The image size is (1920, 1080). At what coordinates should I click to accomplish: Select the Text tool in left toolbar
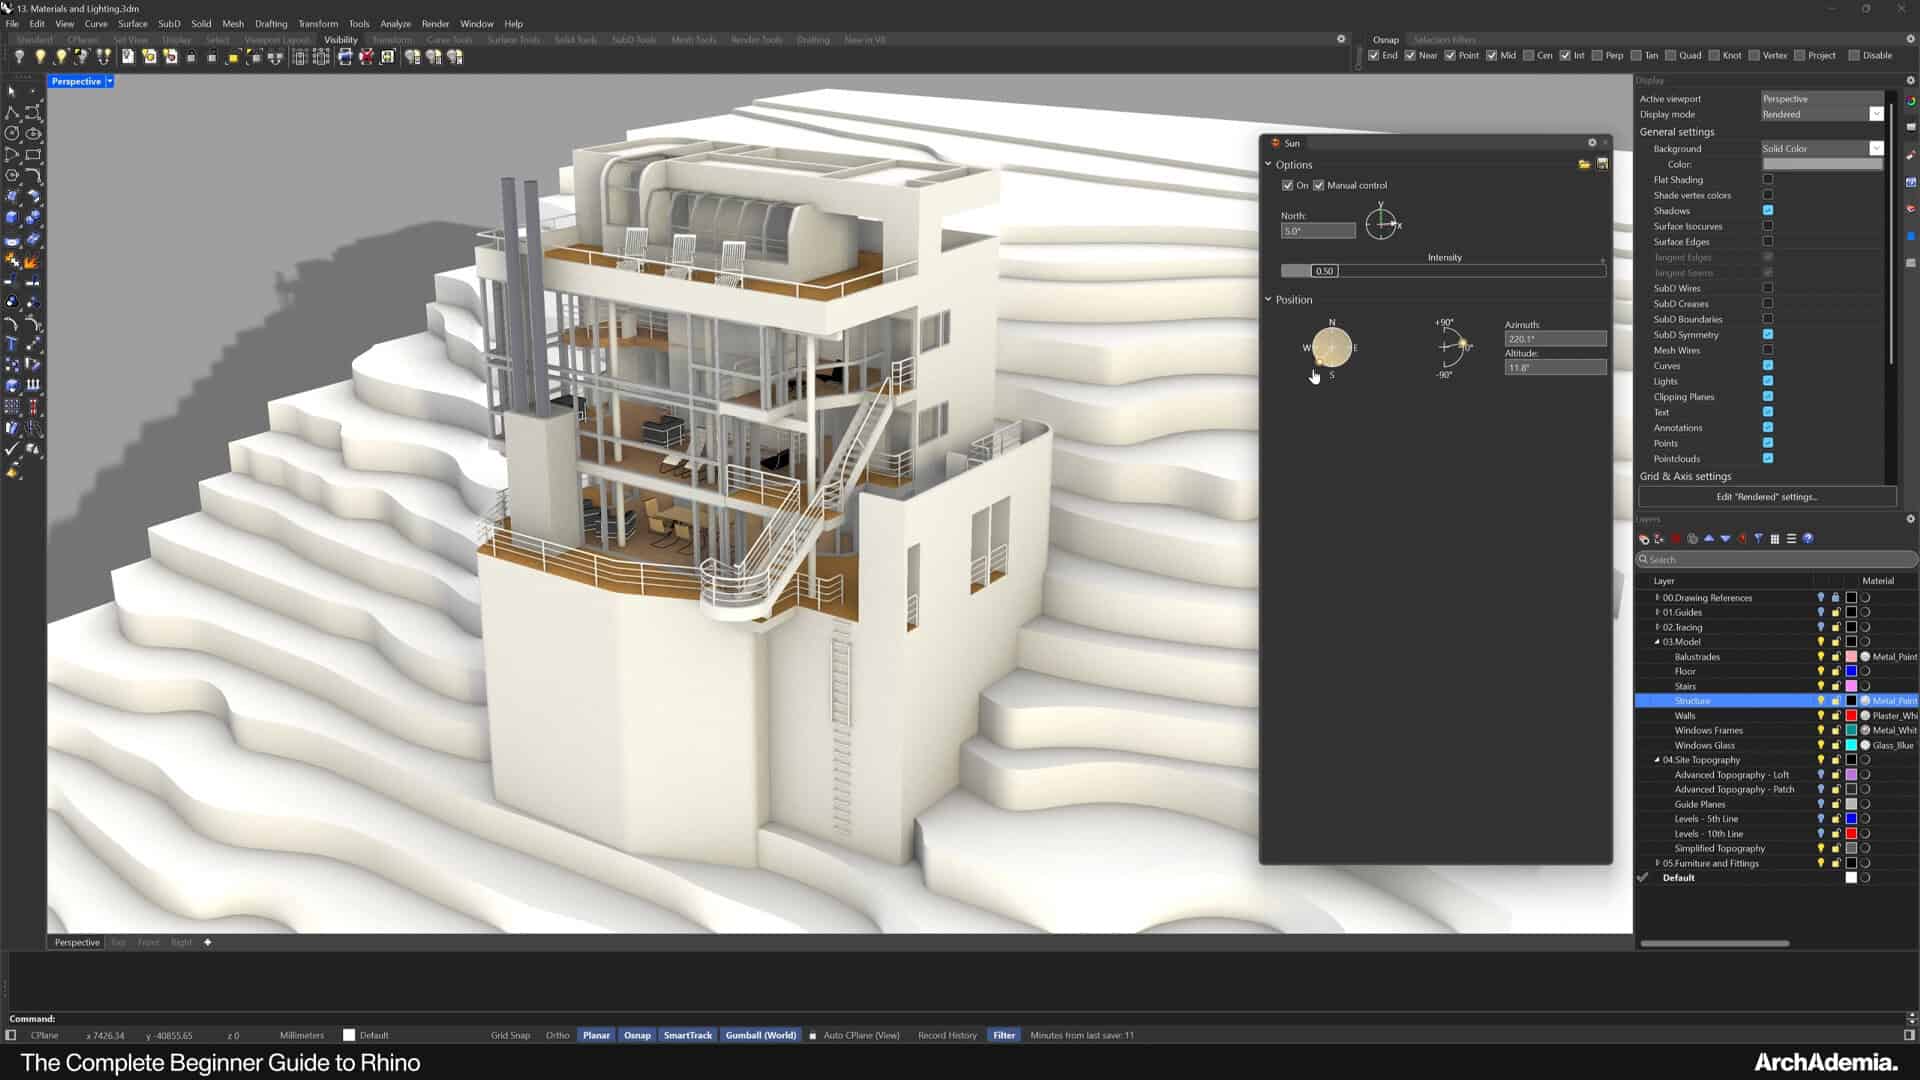pyautogui.click(x=12, y=343)
